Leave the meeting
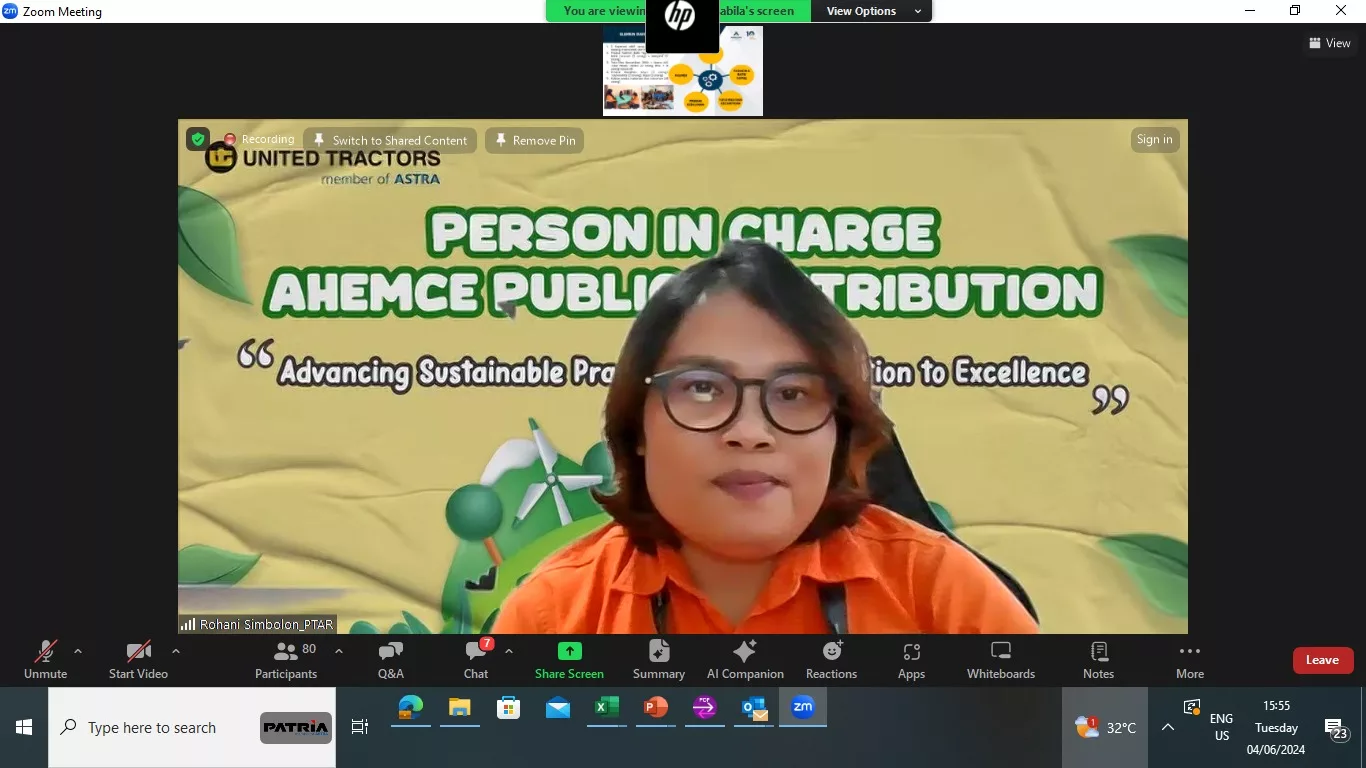The height and width of the screenshot is (768, 1366). 1322,660
